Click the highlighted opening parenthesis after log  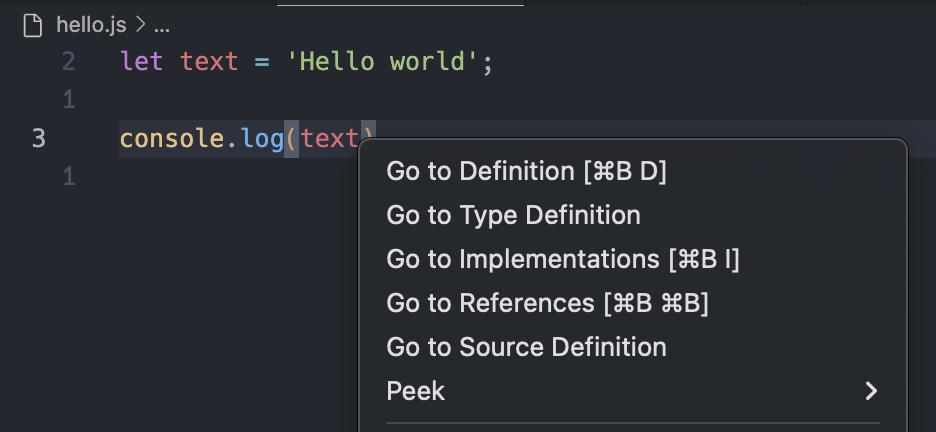point(291,139)
